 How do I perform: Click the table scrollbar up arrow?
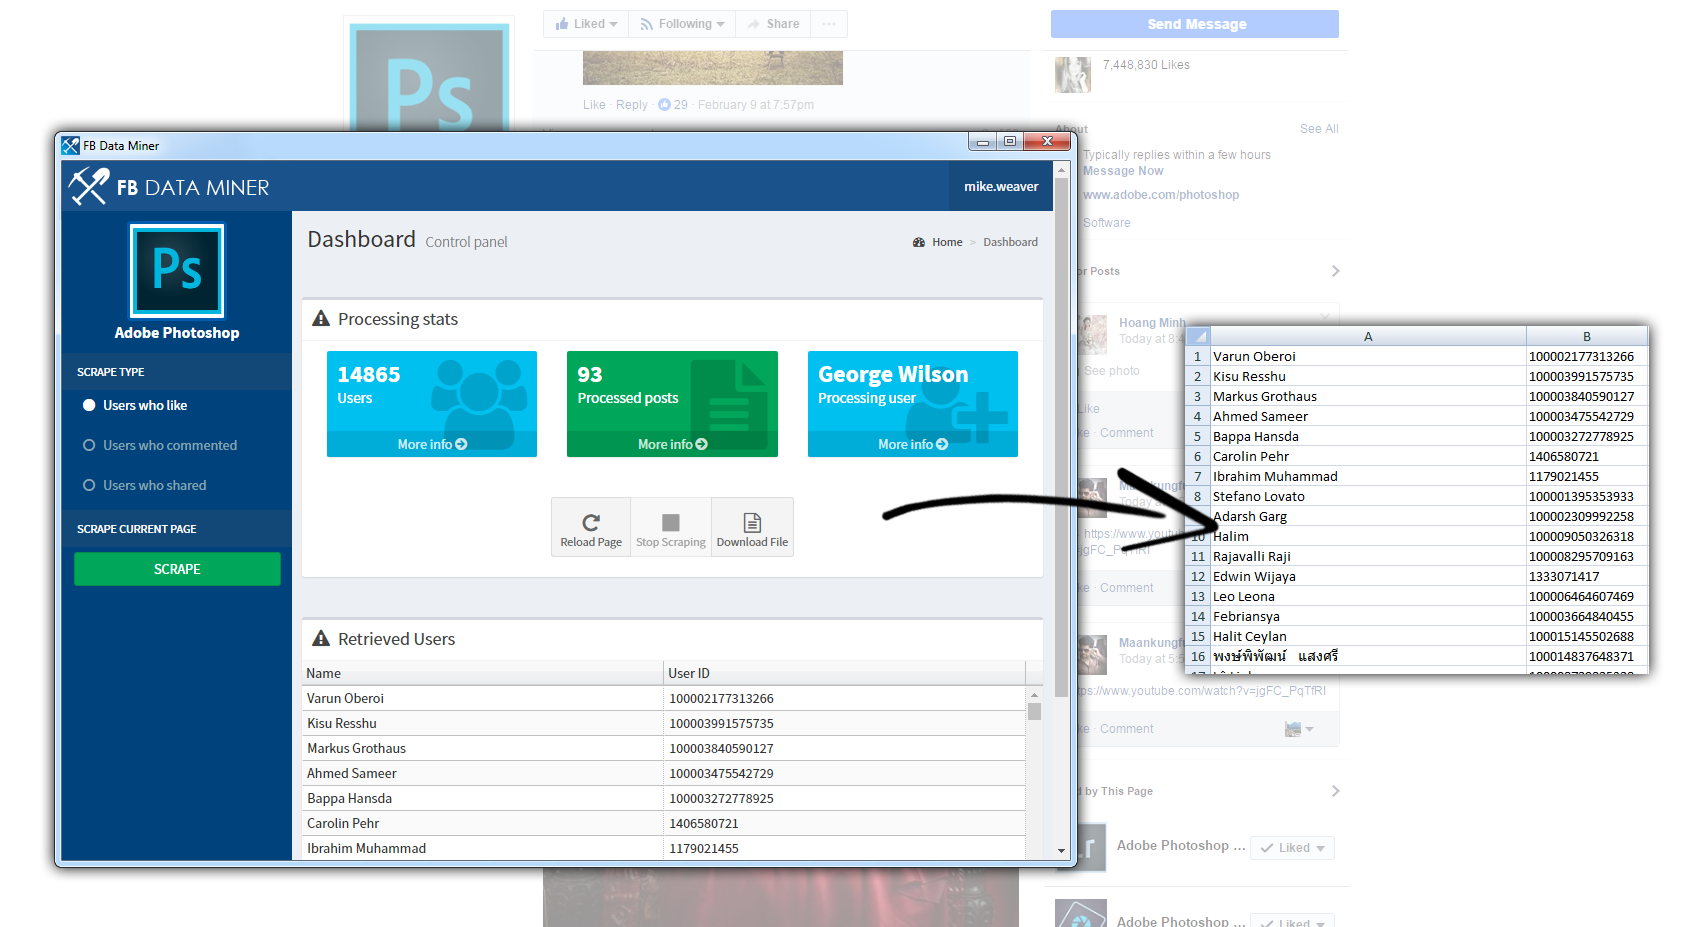click(x=1034, y=694)
